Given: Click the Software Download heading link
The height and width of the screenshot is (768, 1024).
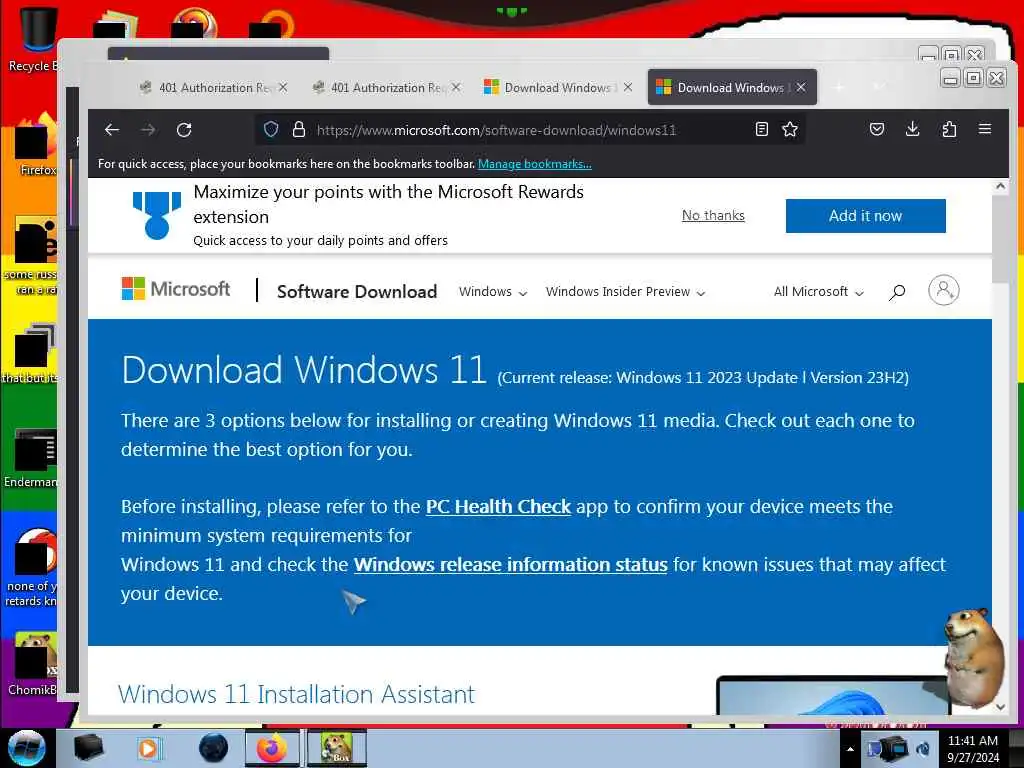Looking at the screenshot, I should click(x=357, y=292).
